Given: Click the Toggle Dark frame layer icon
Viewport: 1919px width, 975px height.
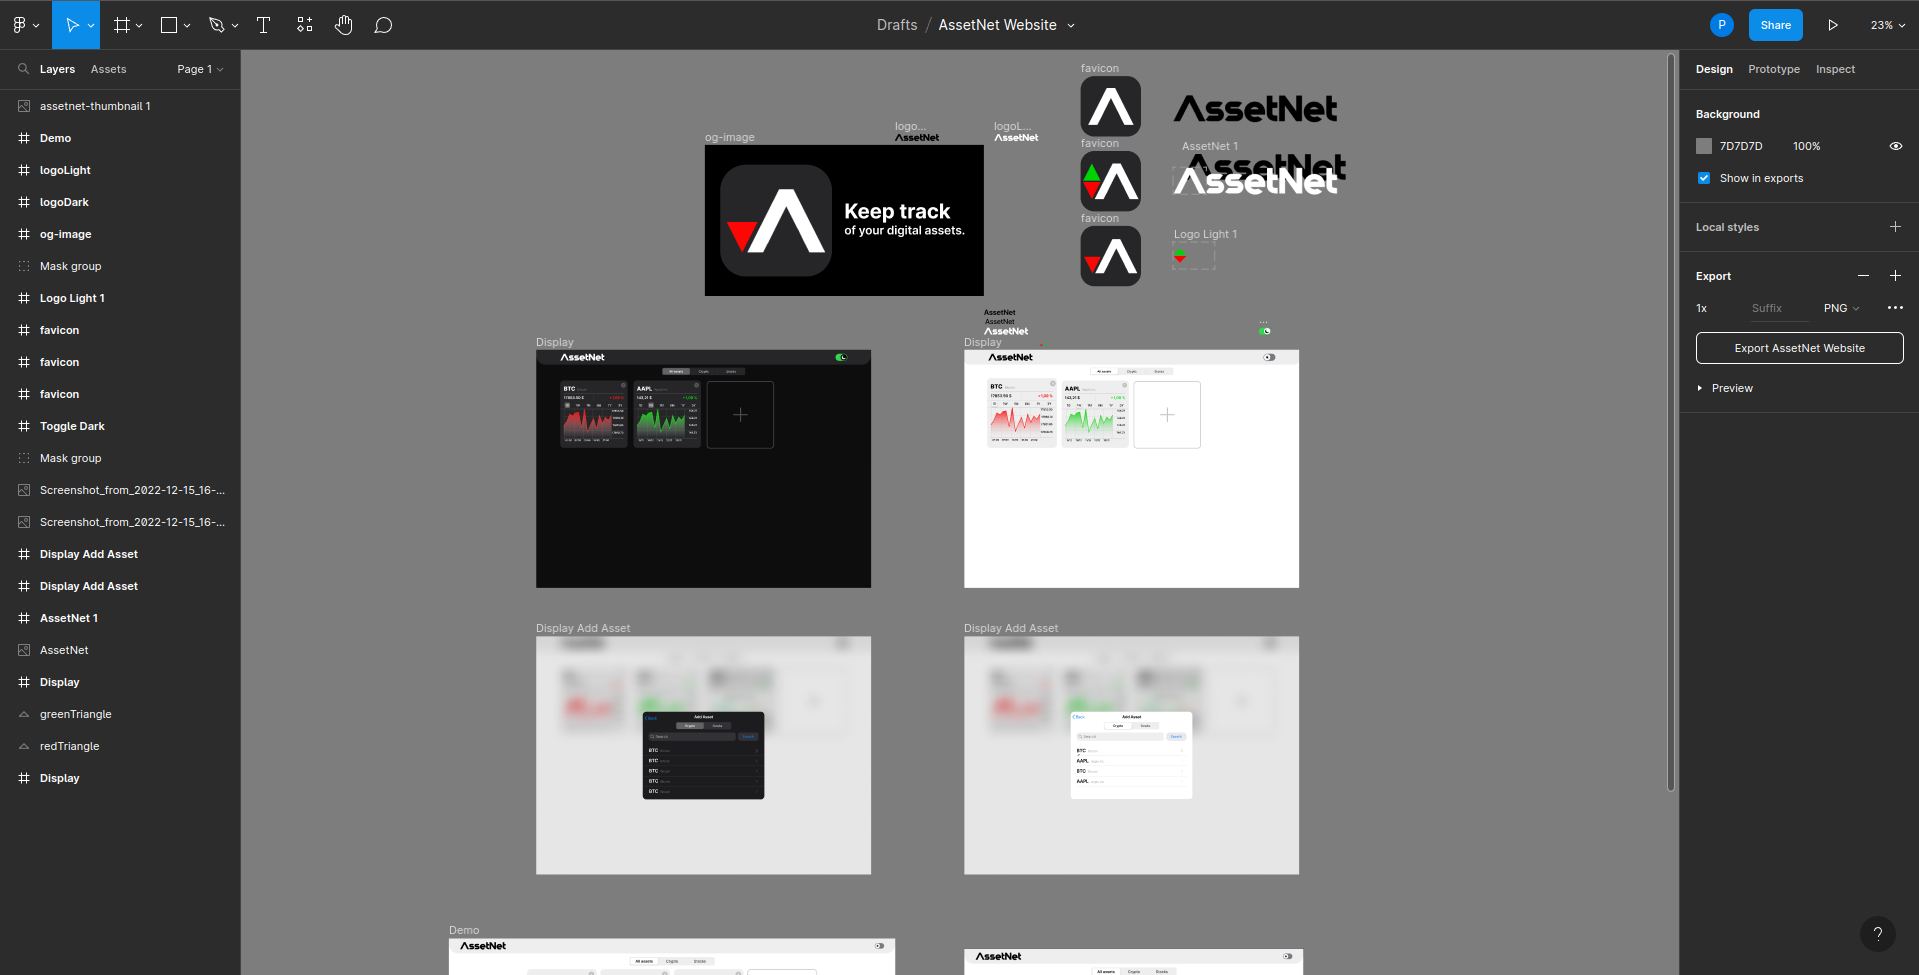Looking at the screenshot, I should (24, 426).
